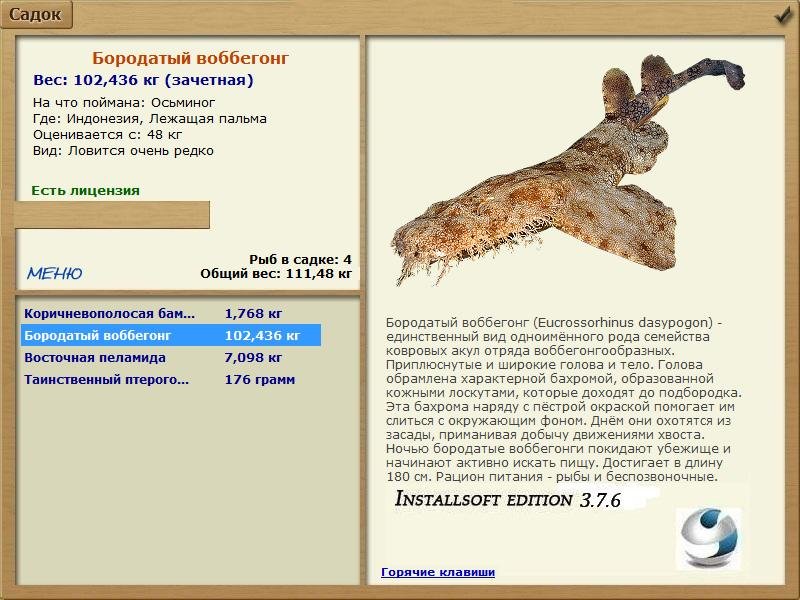
Task: Click the Есть лицензия label
Action: (x=85, y=190)
